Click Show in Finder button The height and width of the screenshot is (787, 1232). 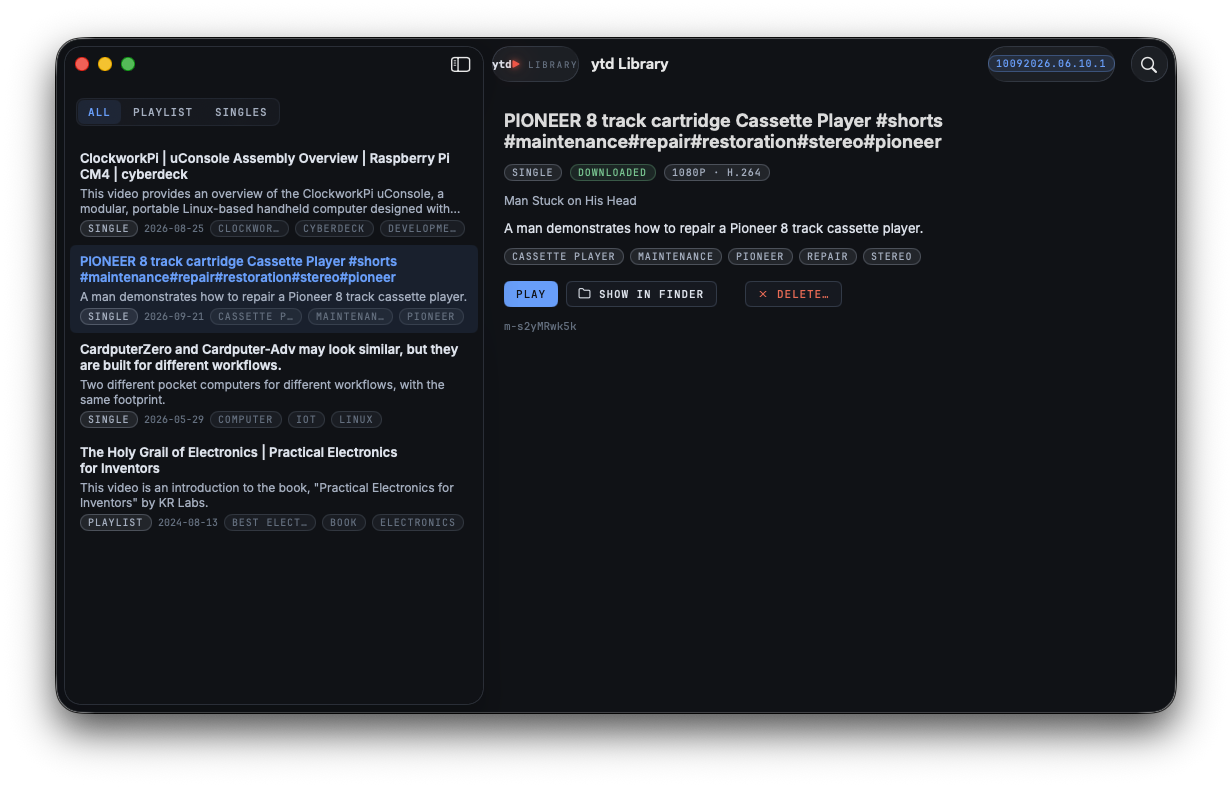coord(641,294)
